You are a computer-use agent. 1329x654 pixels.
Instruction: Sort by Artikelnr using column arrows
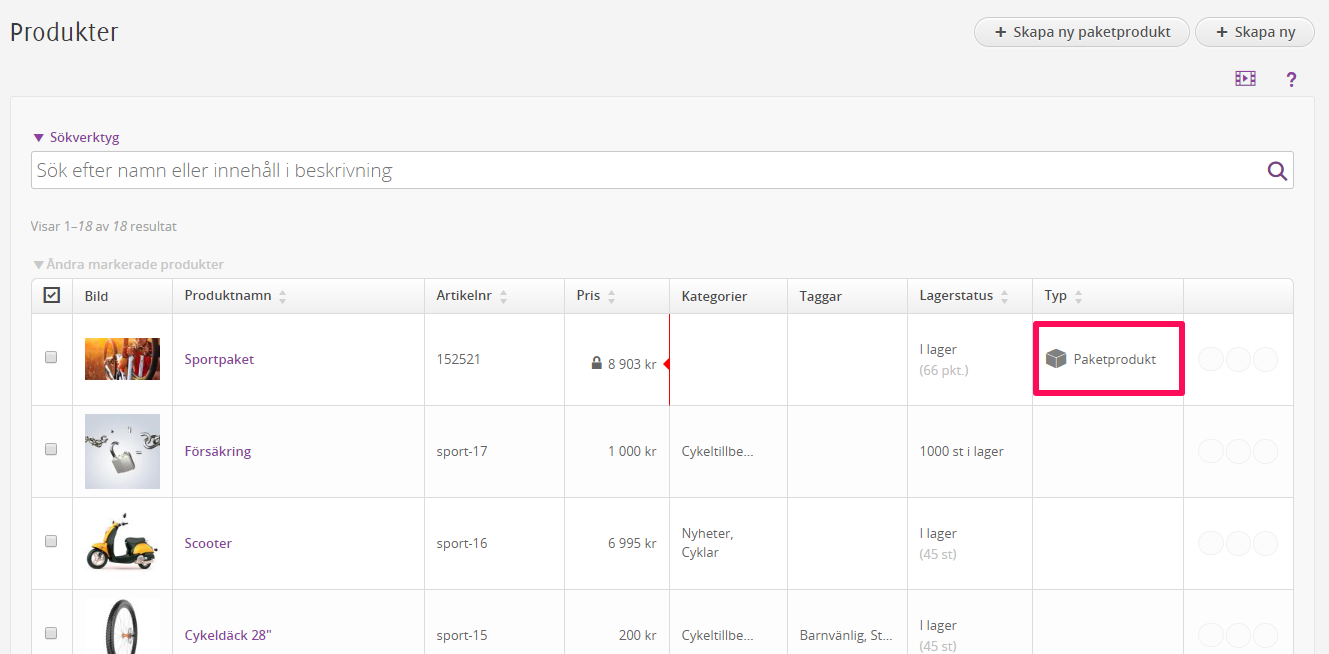pos(503,296)
